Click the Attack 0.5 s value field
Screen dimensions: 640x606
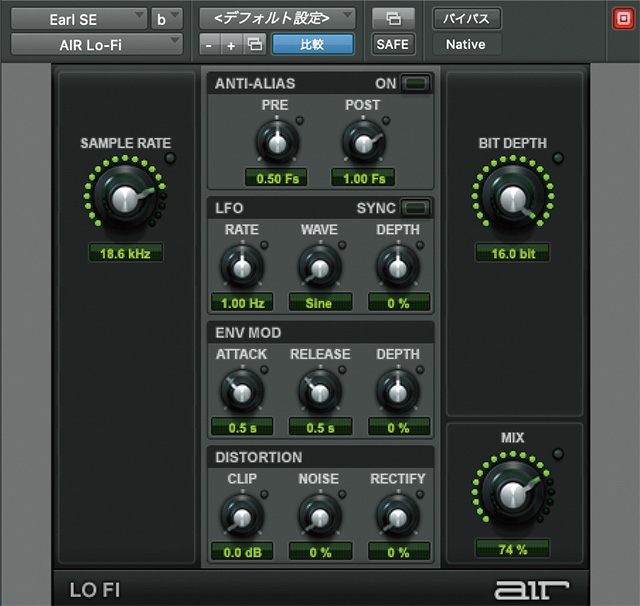[x=242, y=427]
